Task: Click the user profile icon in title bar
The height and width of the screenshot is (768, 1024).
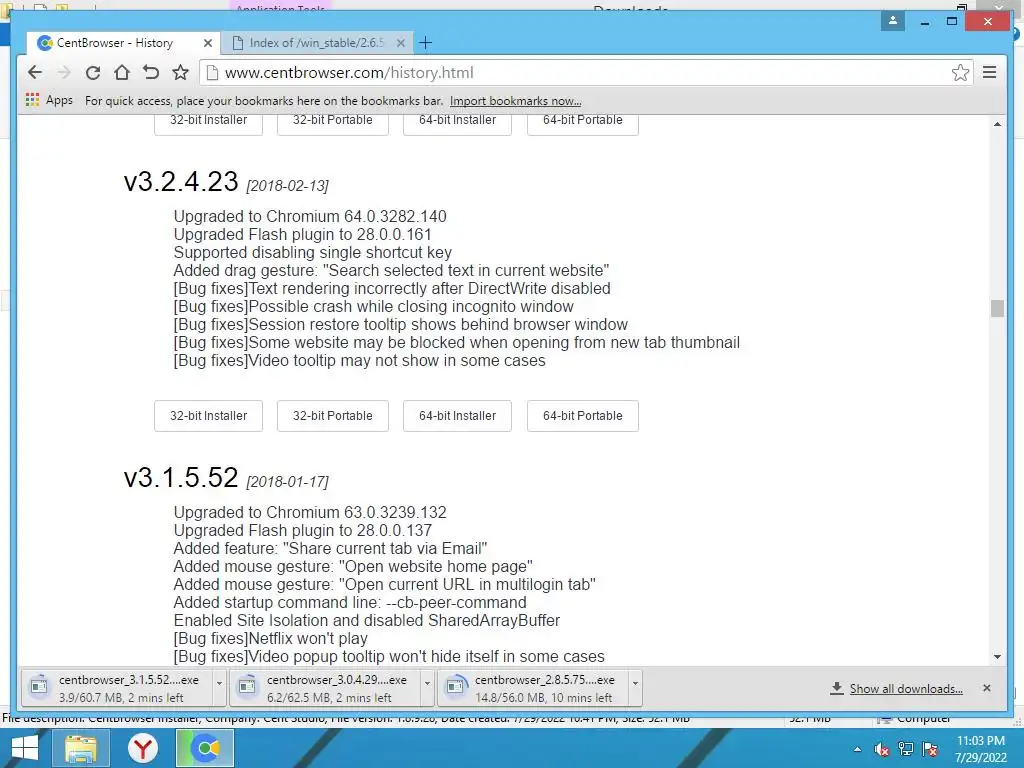Action: click(x=892, y=21)
